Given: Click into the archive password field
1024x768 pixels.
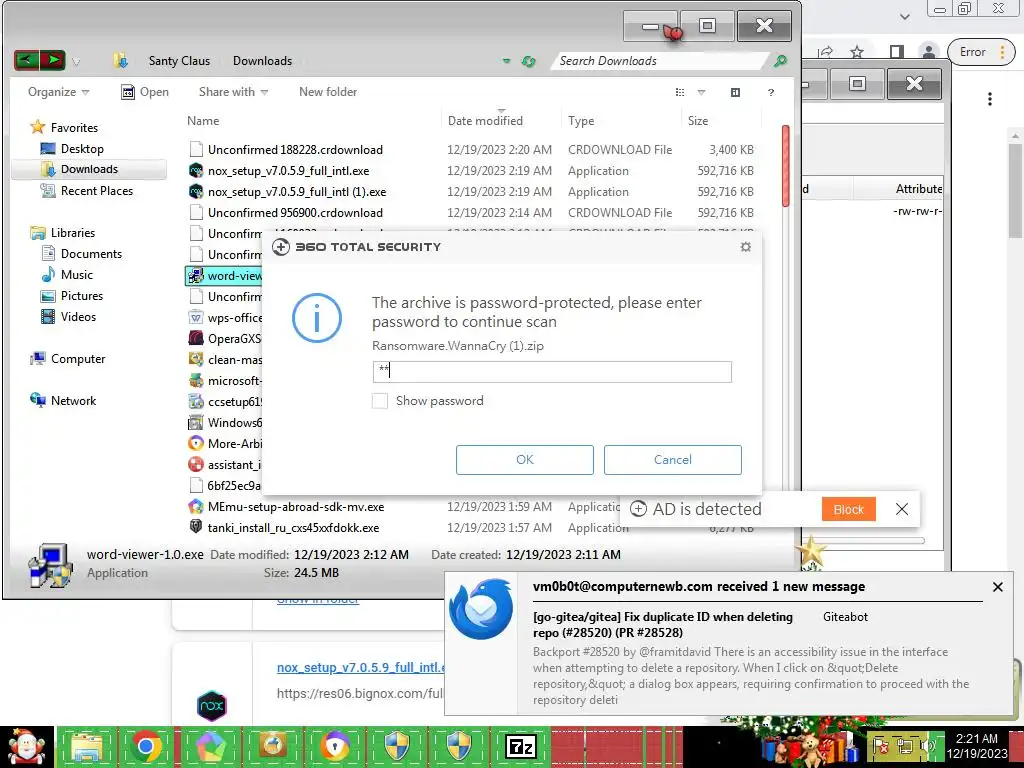Looking at the screenshot, I should [x=552, y=372].
